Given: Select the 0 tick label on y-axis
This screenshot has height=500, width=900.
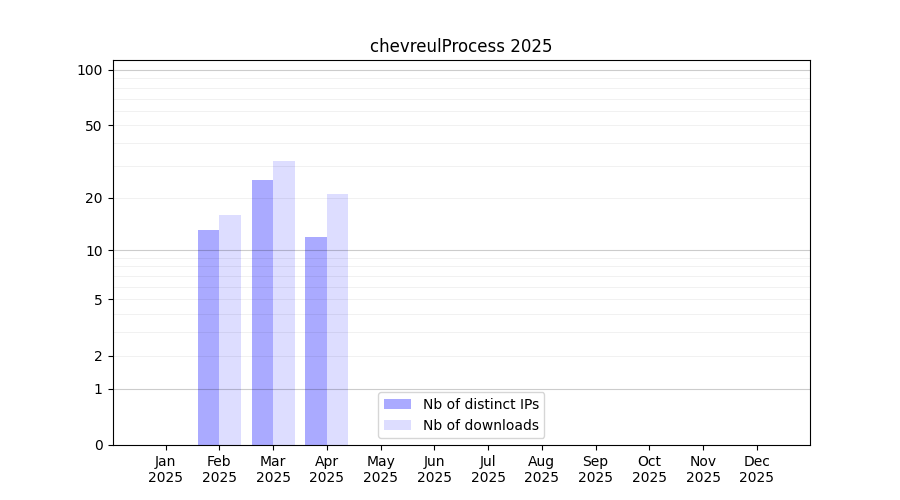Looking at the screenshot, I should [x=98, y=445].
